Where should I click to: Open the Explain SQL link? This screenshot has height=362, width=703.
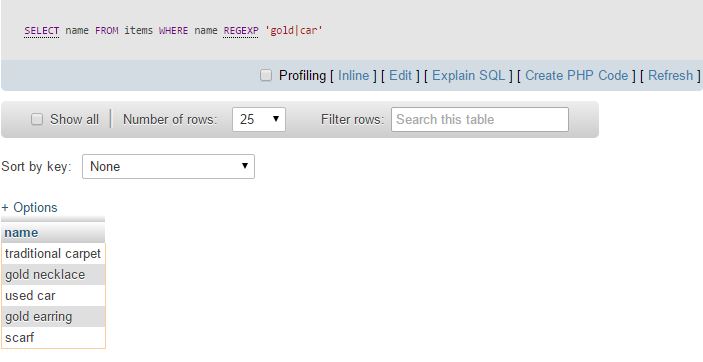(468, 75)
